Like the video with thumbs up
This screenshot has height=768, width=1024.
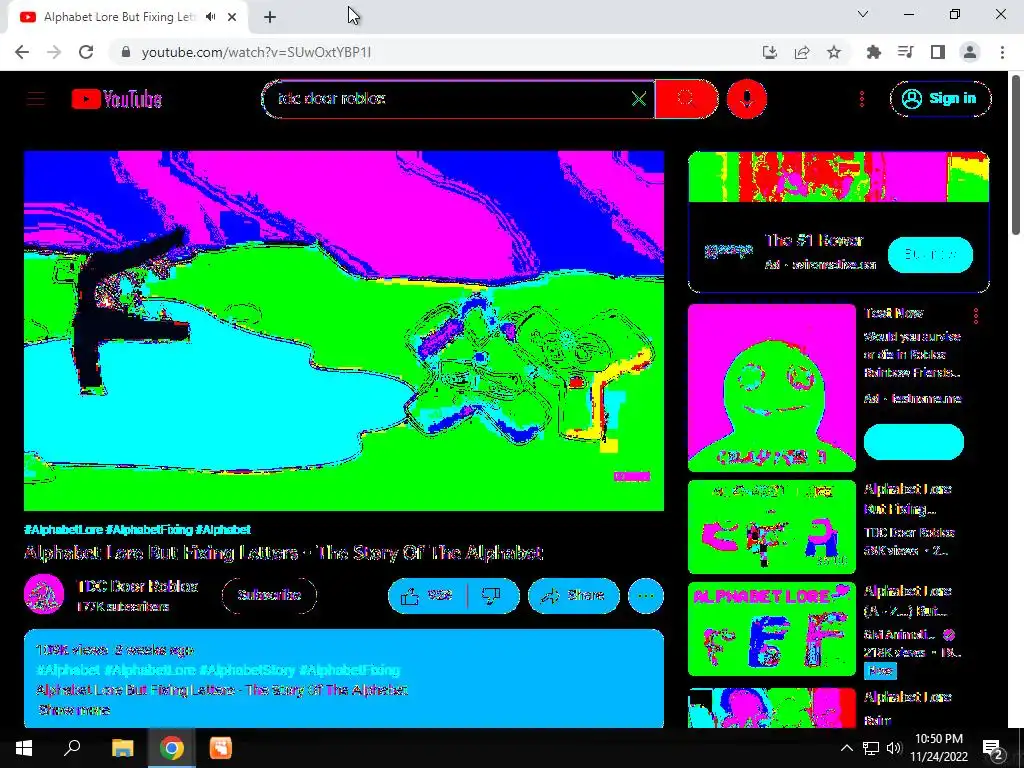[428, 596]
